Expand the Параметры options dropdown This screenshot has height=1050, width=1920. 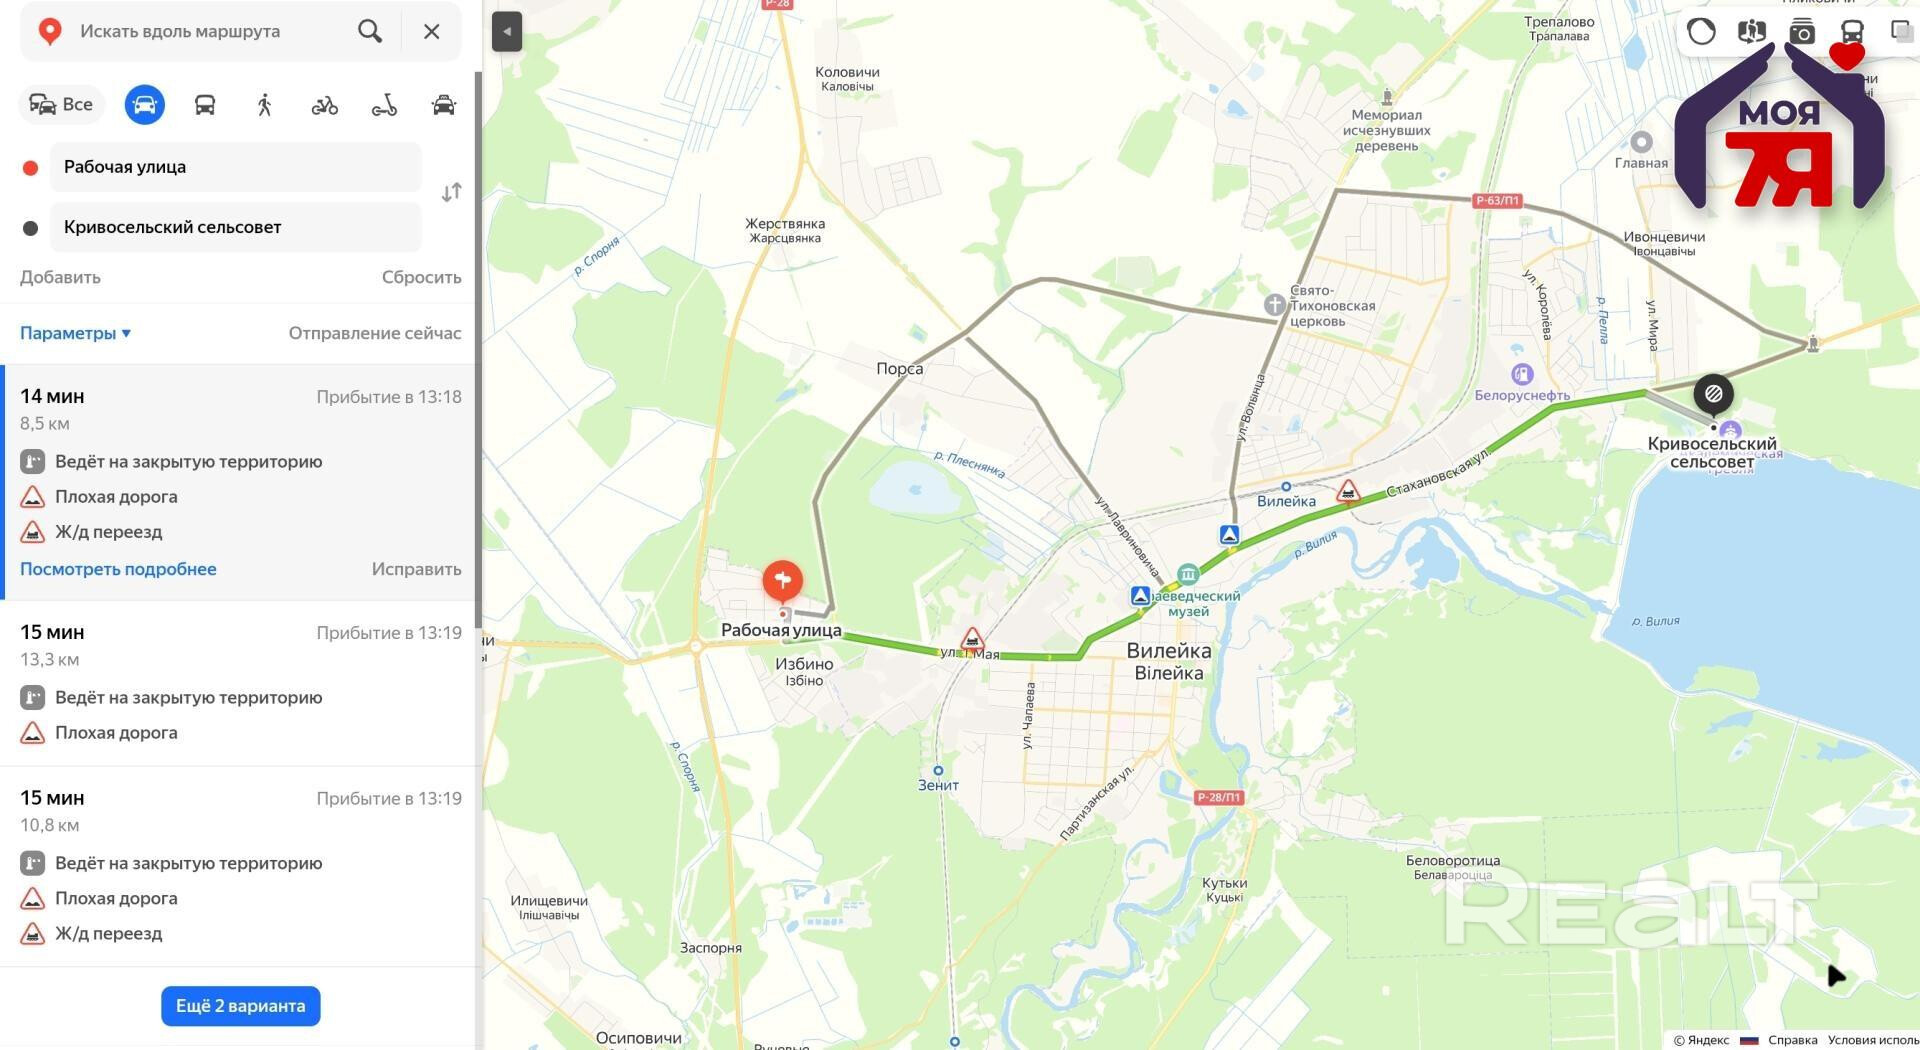pos(75,333)
